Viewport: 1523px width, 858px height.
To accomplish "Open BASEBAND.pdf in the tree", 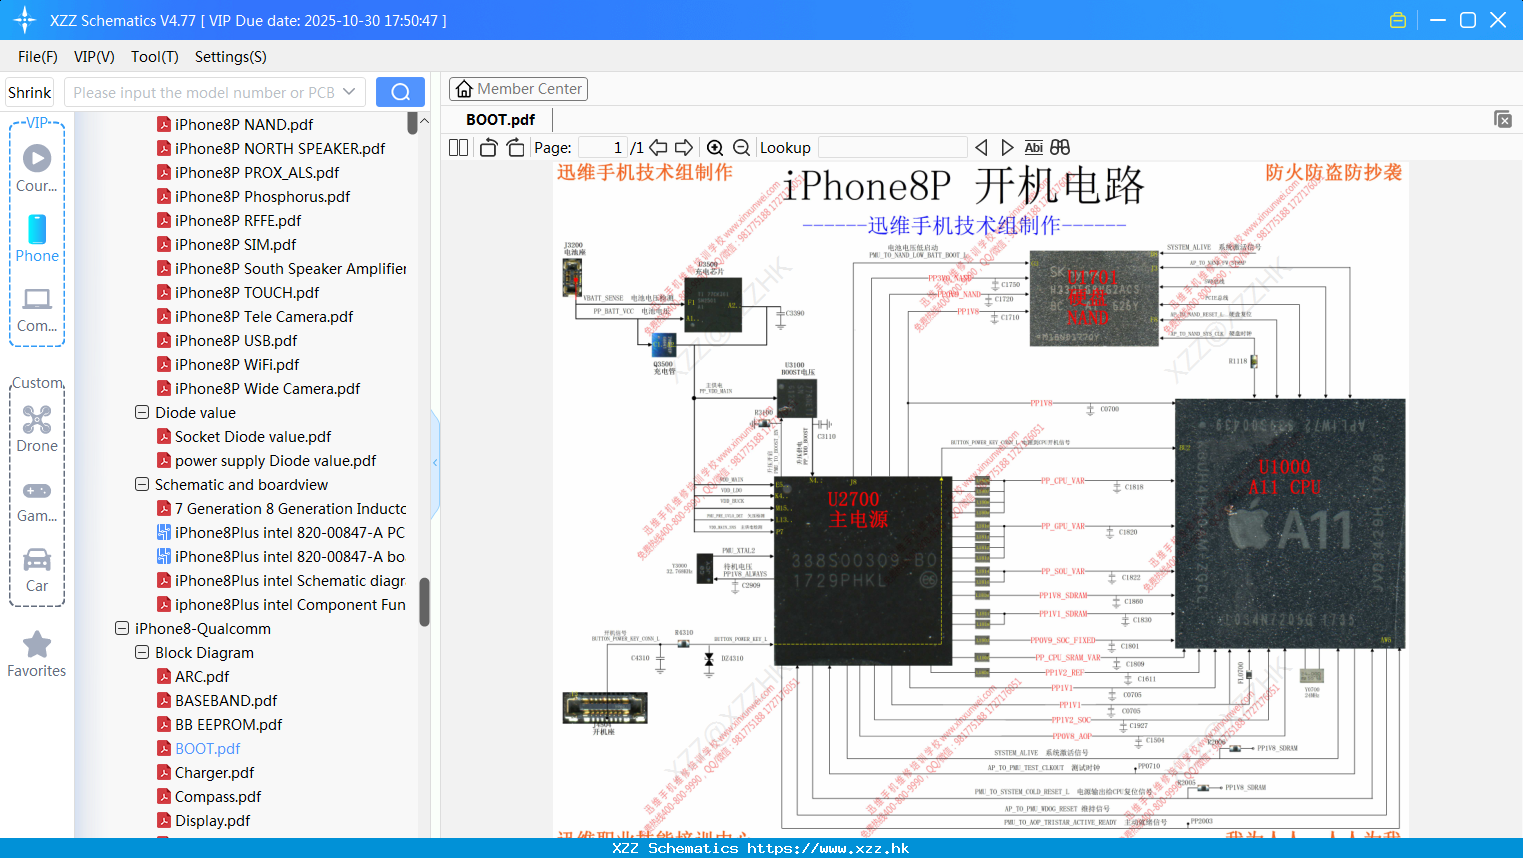I will (x=226, y=700).
